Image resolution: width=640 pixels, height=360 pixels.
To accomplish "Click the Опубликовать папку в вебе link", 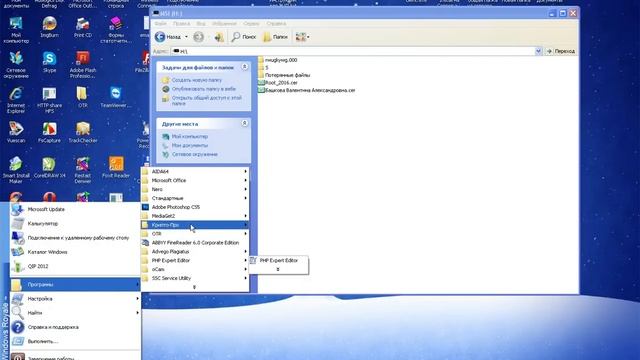I will tap(204, 89).
